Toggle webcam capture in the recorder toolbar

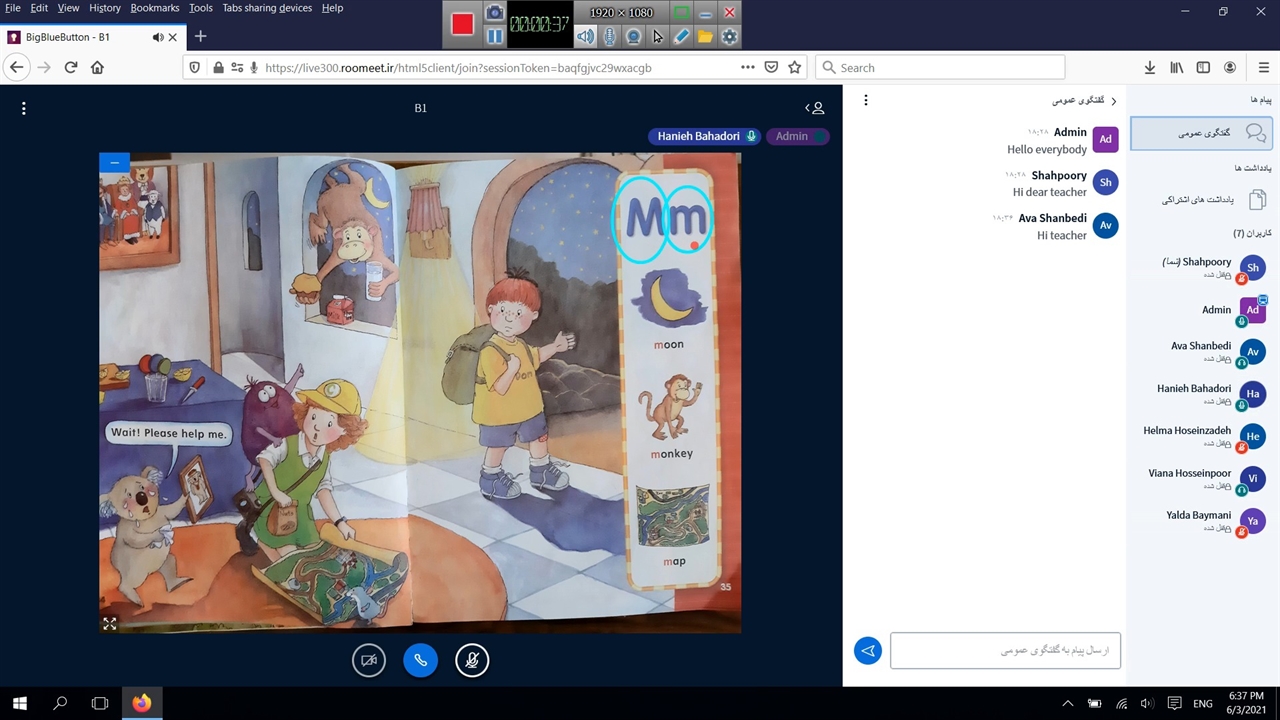(633, 36)
